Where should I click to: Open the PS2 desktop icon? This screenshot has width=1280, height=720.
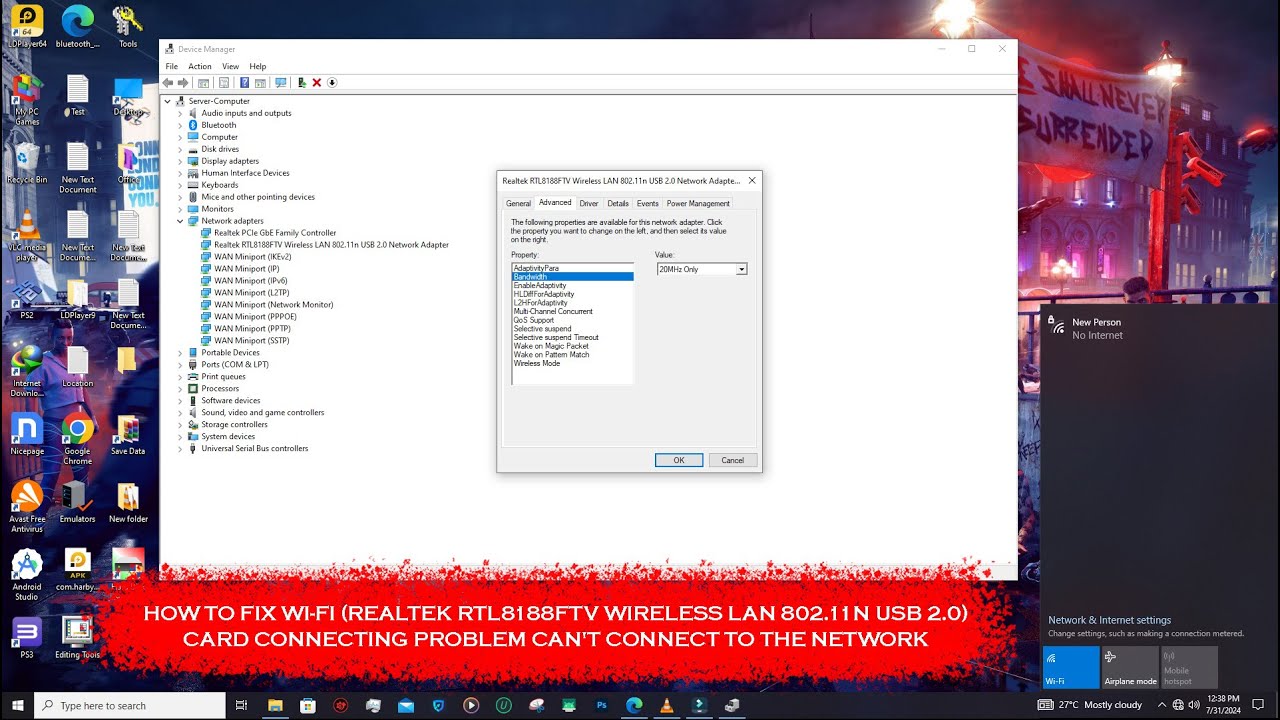27,298
